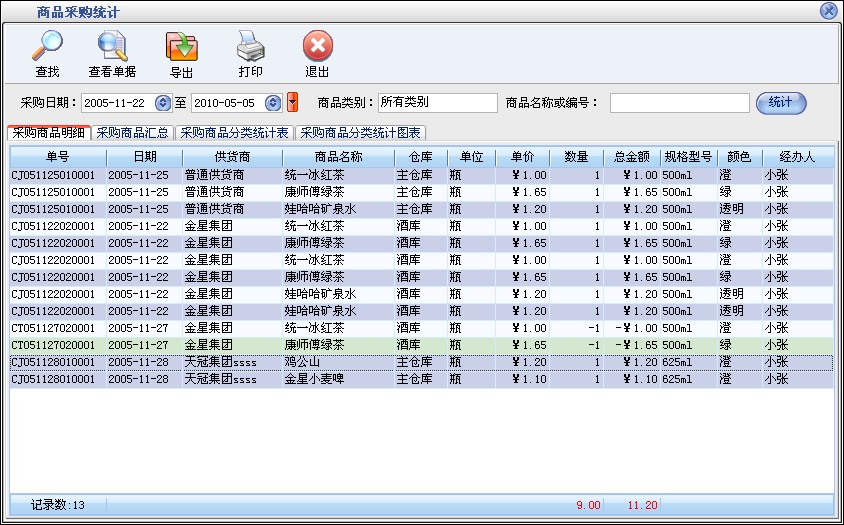Click the 导出 (Export) toolbar icon
Viewport: 844px width, 525px height.
pos(181,48)
